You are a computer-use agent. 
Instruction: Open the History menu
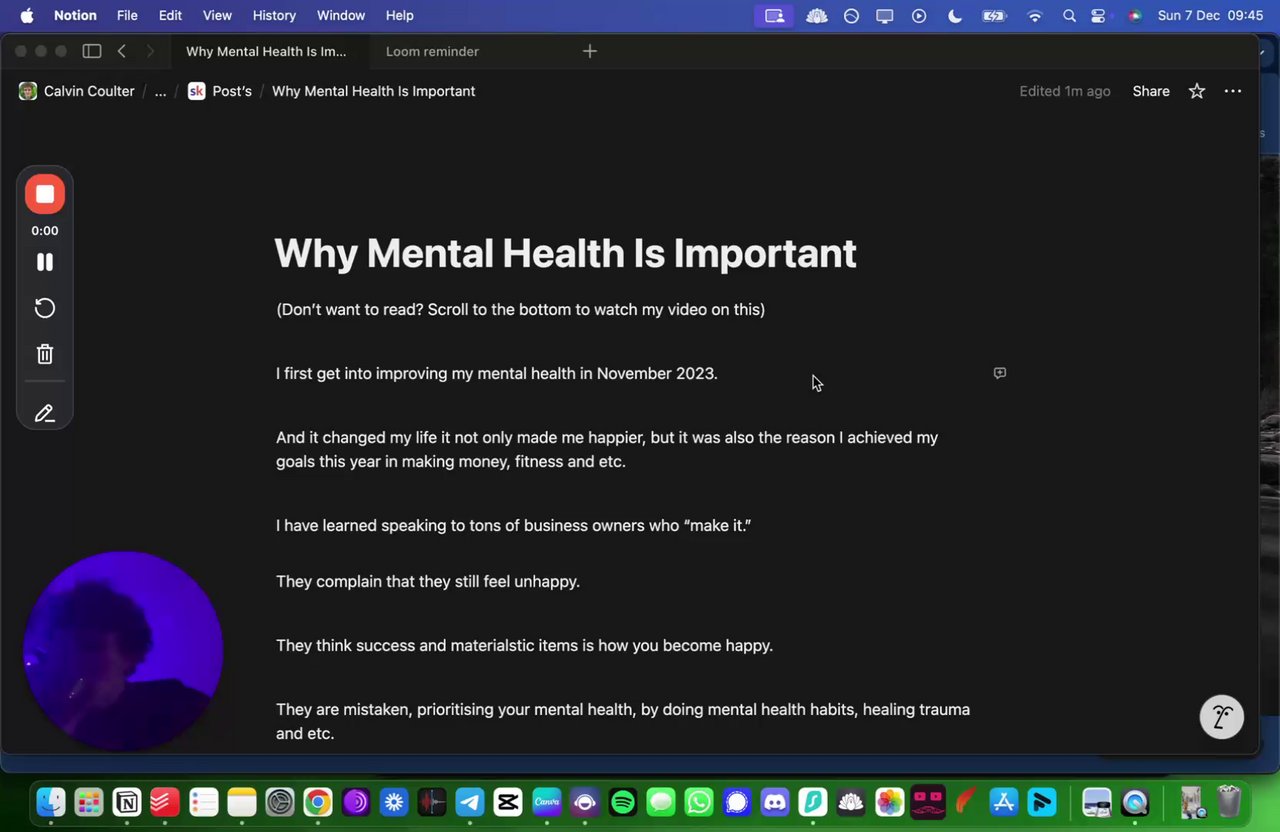click(274, 15)
